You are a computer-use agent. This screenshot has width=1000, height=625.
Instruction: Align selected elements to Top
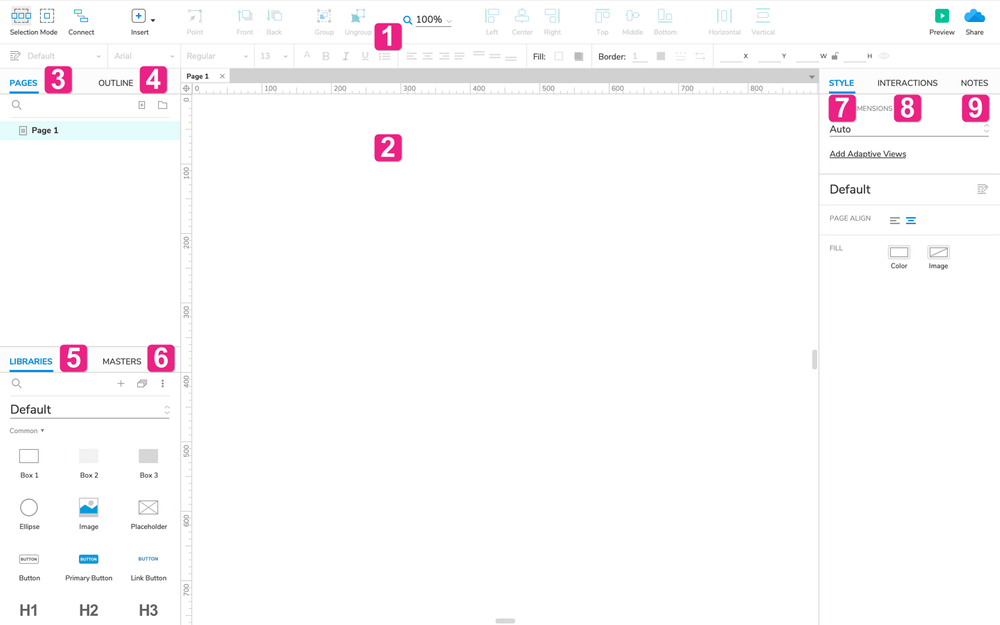pos(601,18)
